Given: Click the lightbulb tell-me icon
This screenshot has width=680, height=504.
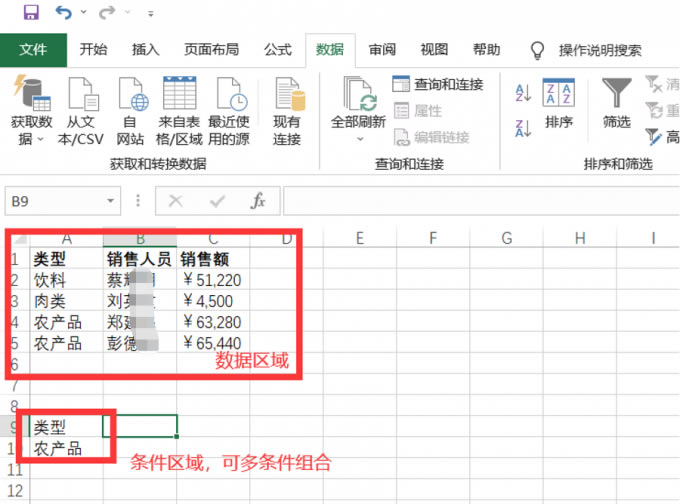Looking at the screenshot, I should click(537, 50).
